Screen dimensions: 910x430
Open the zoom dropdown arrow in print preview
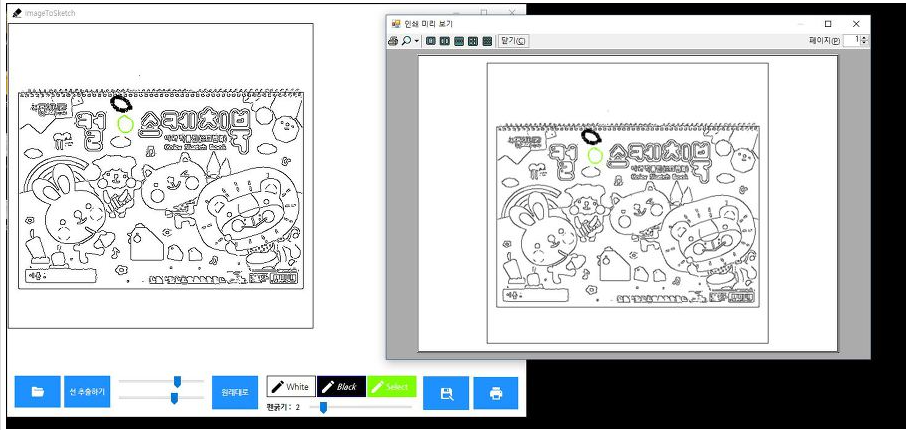(x=417, y=41)
